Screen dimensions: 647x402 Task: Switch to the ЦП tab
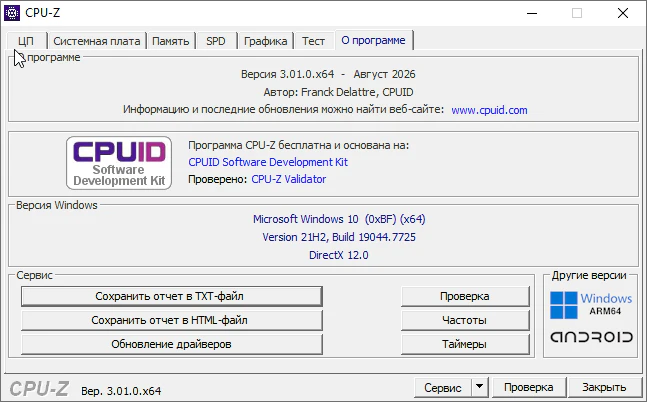pyautogui.click(x=26, y=41)
